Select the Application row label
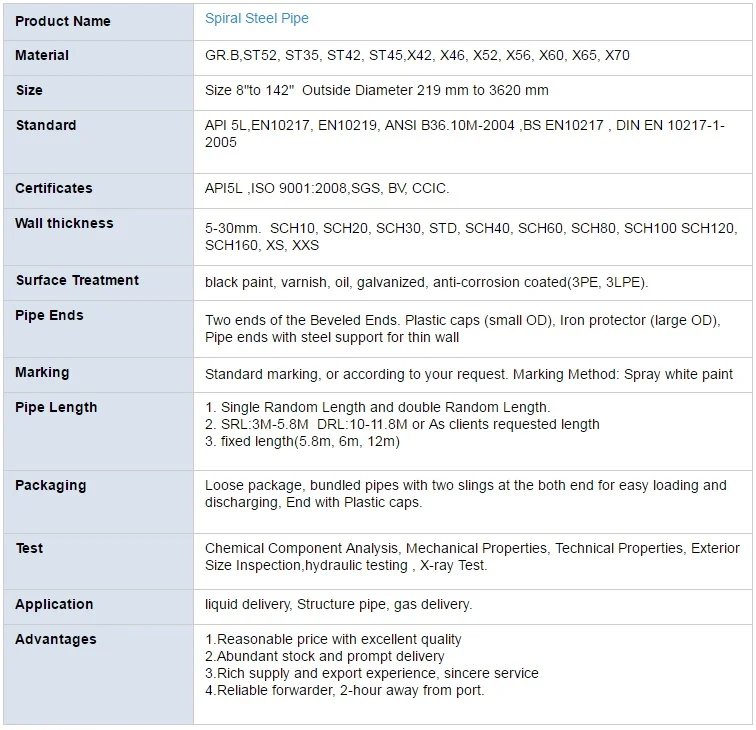Viewport: 756px width, 730px height. coord(54,605)
